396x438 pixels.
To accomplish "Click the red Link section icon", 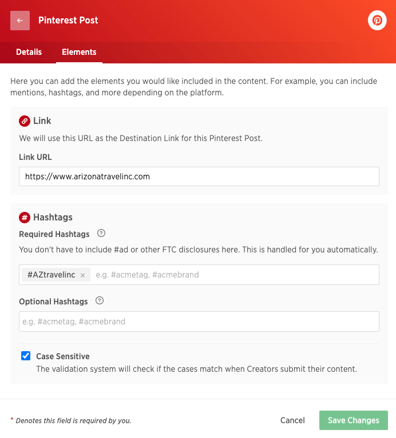I will pyautogui.click(x=24, y=121).
